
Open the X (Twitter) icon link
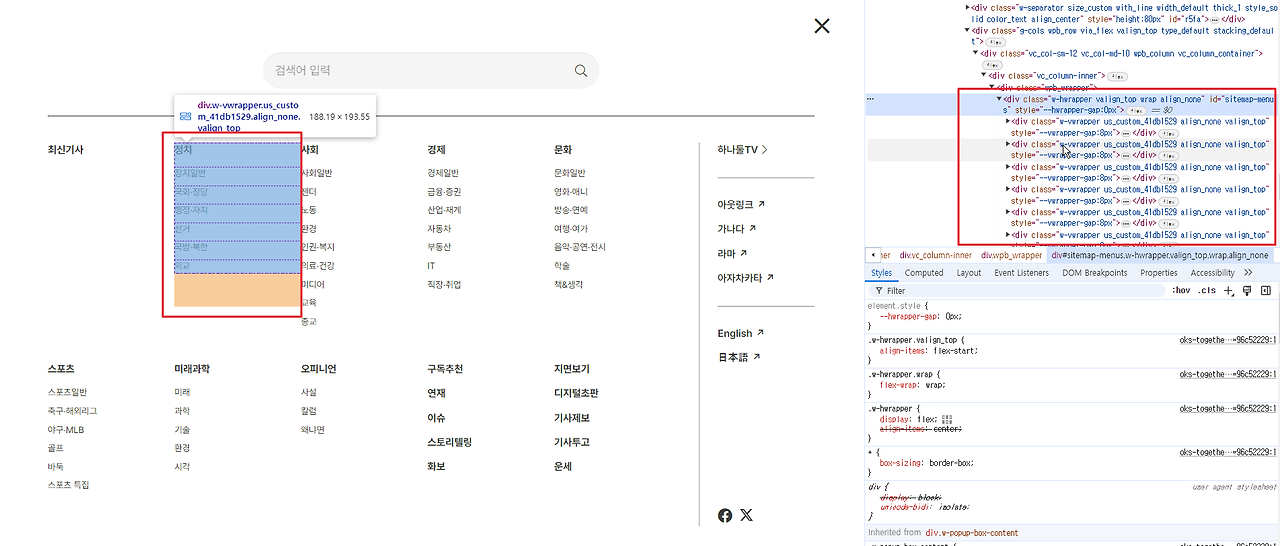pos(746,516)
